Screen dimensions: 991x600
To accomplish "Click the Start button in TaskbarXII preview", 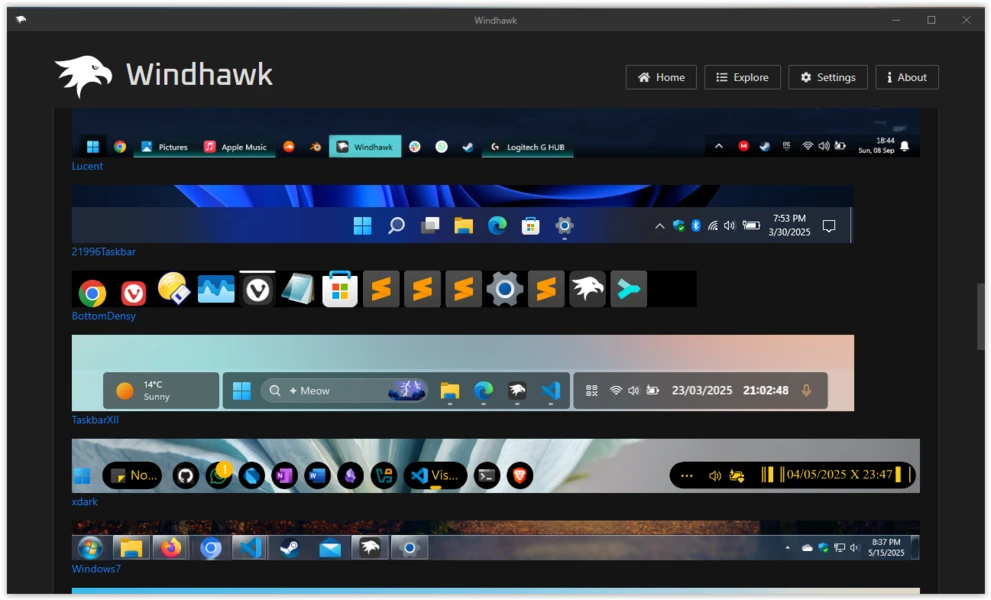I will click(x=241, y=391).
